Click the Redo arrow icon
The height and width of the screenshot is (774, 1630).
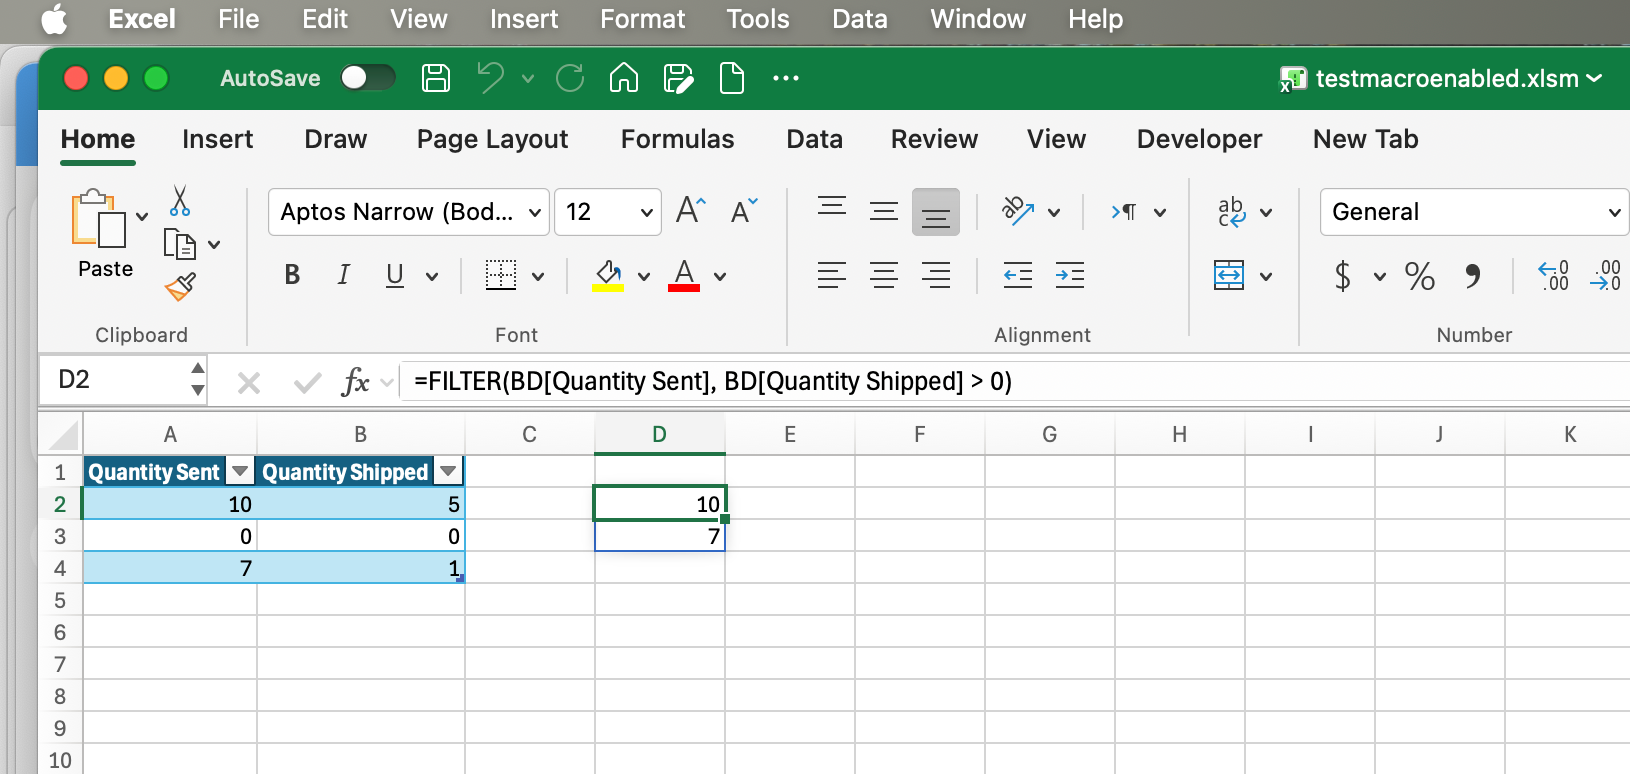(570, 78)
